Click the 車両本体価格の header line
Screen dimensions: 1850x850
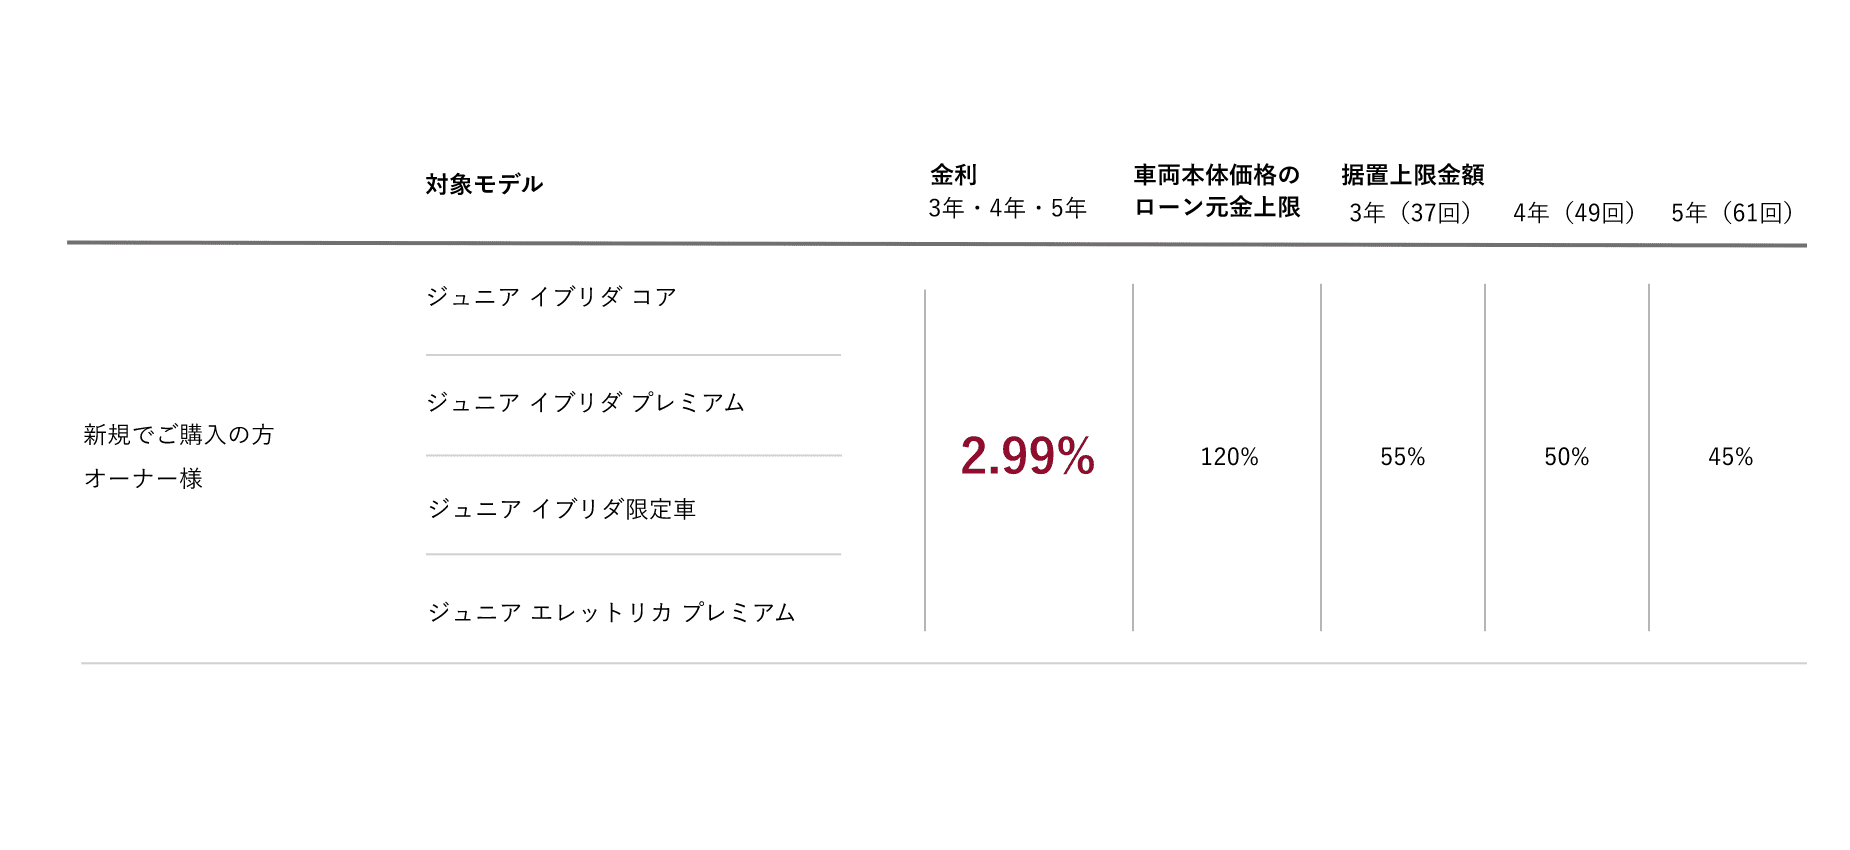[x=1216, y=175]
